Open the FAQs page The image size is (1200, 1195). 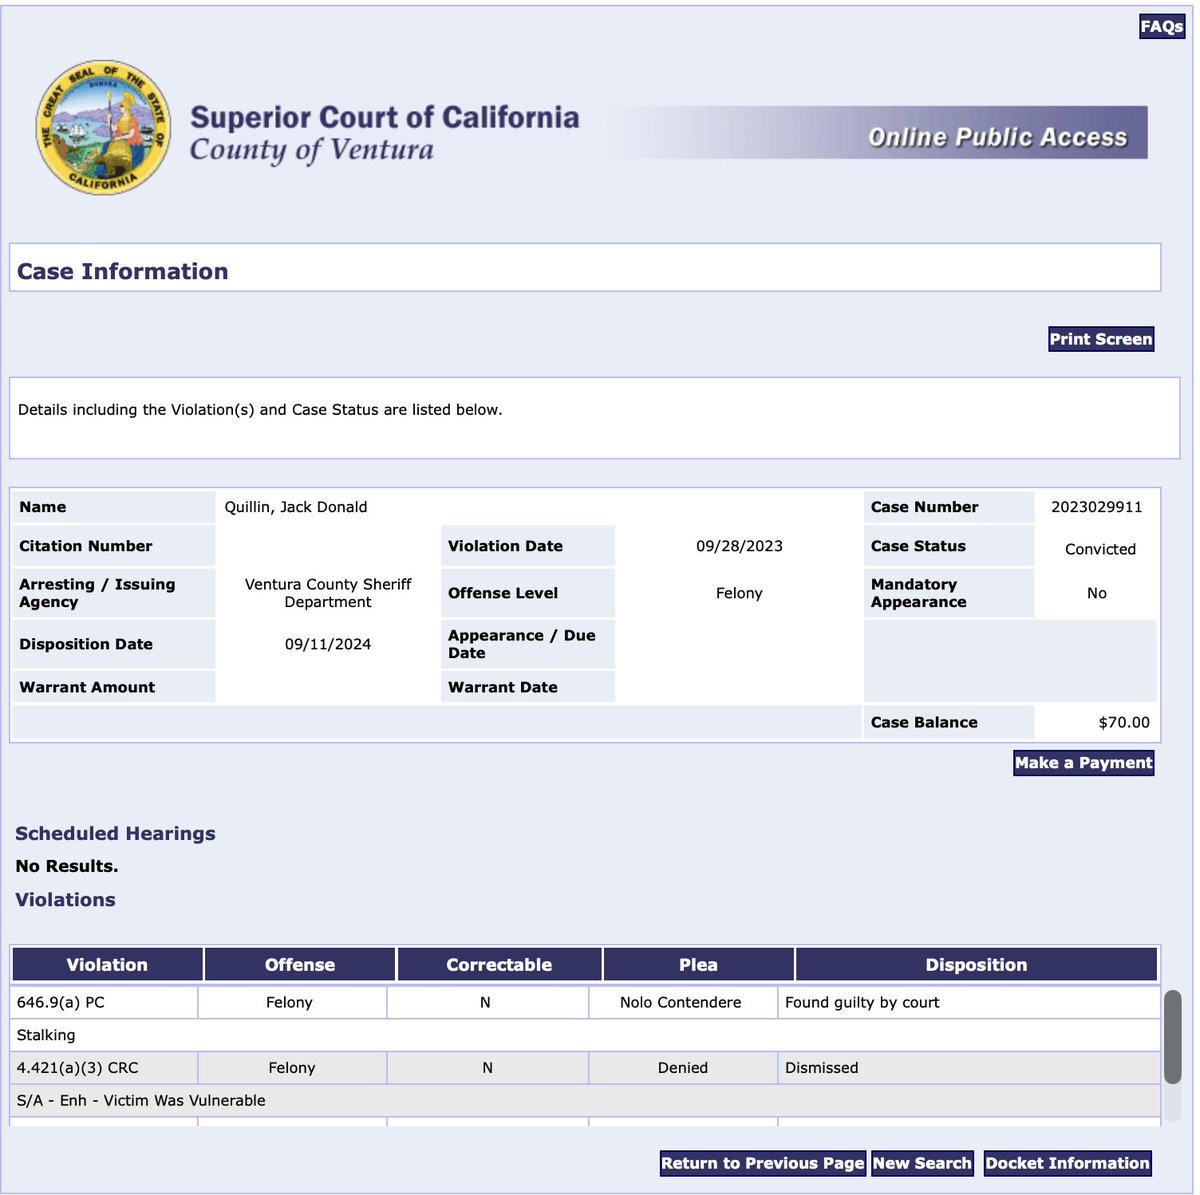[1162, 27]
